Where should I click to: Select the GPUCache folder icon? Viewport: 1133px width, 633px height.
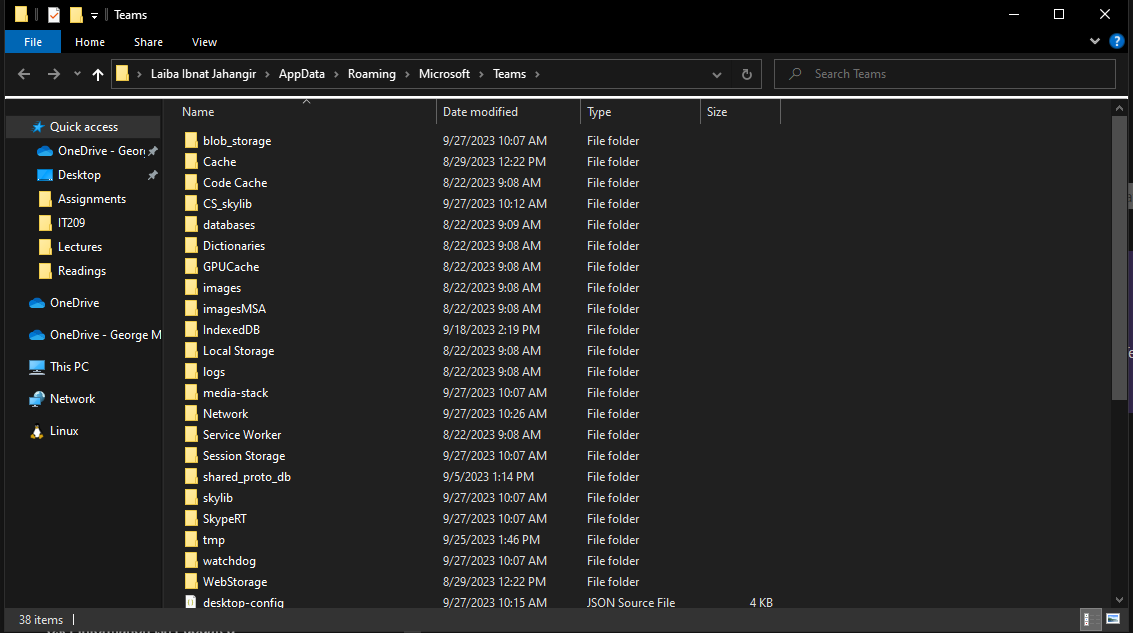click(x=191, y=266)
